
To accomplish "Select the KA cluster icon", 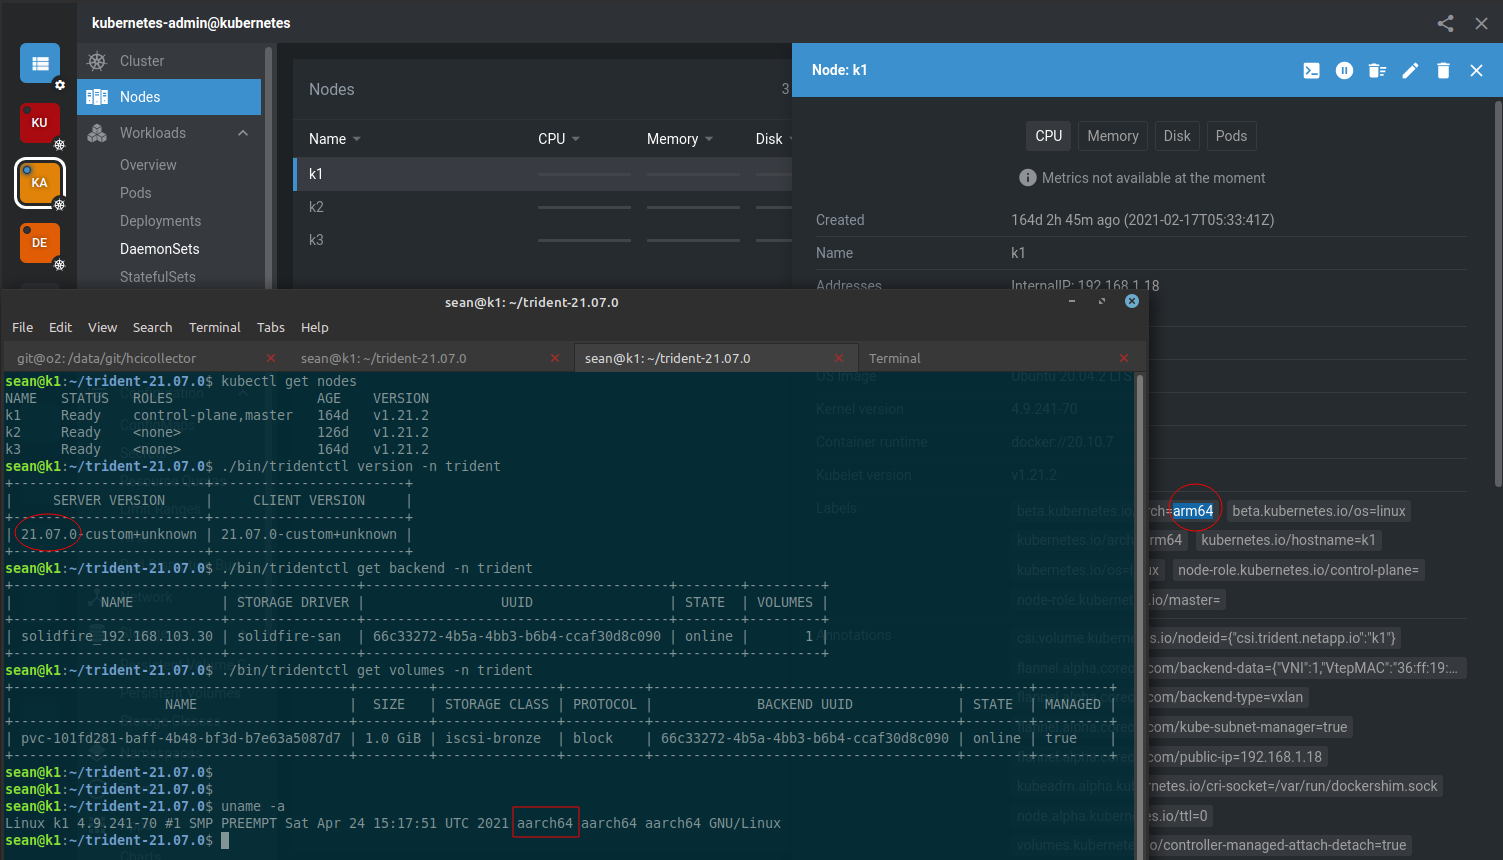I will [40, 183].
